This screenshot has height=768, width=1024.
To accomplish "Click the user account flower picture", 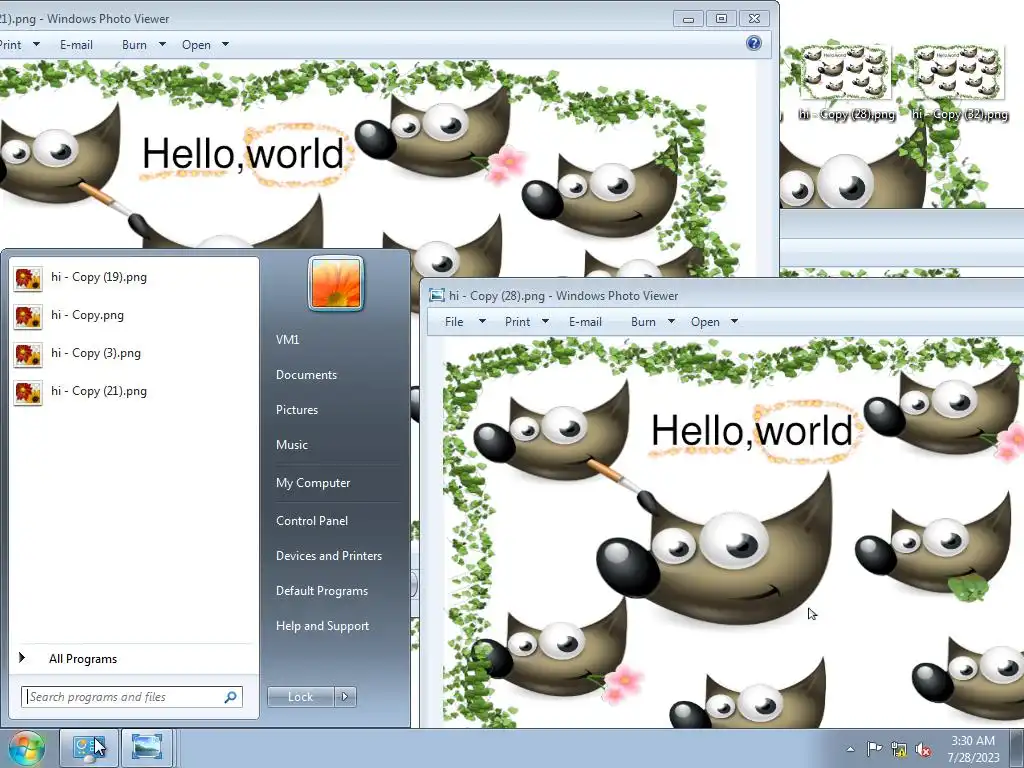I will point(336,283).
